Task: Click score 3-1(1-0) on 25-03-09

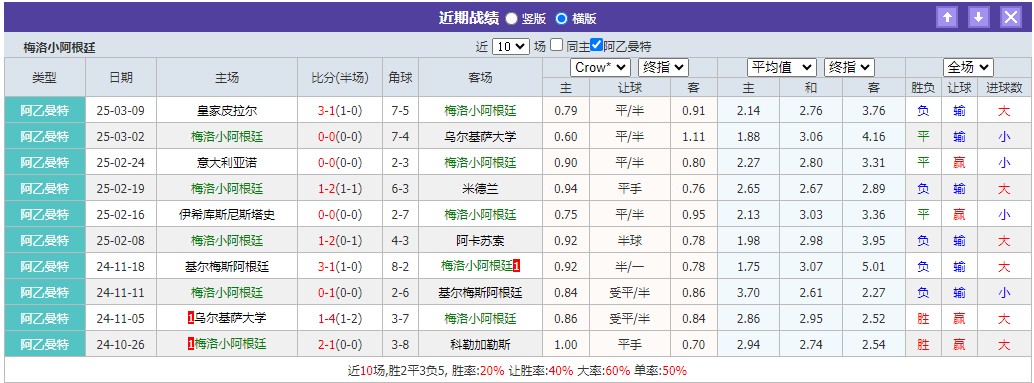Action: [x=340, y=111]
